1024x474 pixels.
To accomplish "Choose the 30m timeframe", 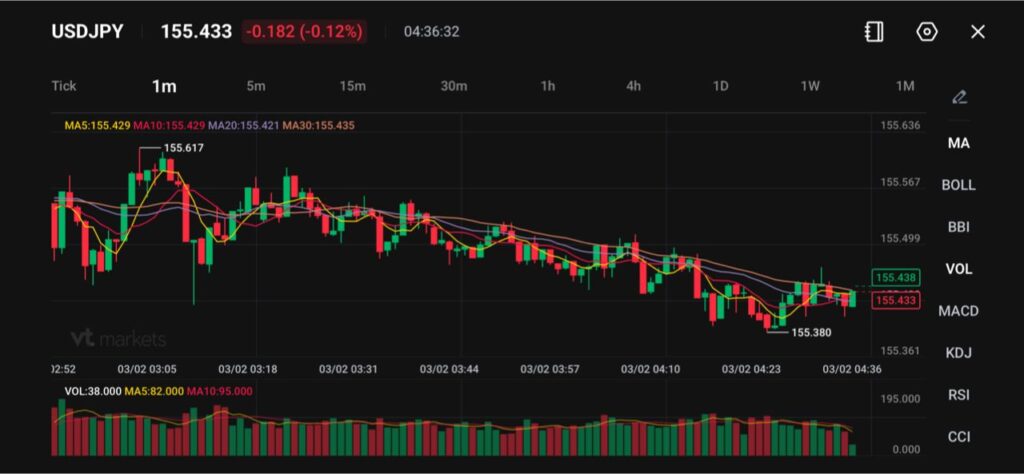I will point(454,86).
